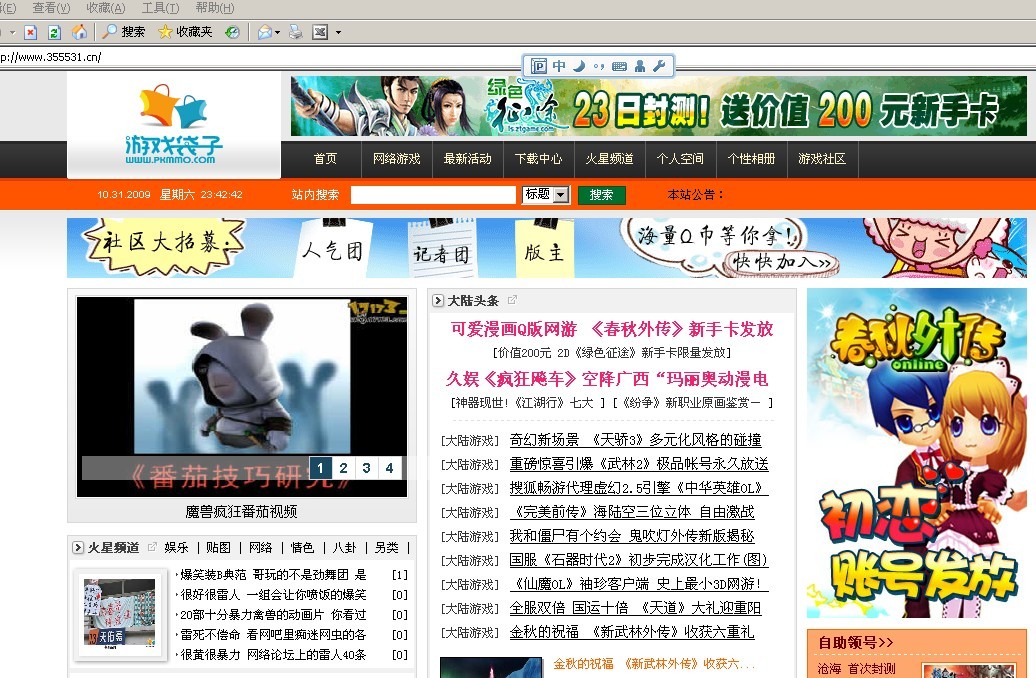Toggle IME half/full-width moon icon
This screenshot has width=1036, height=678.
579,66
